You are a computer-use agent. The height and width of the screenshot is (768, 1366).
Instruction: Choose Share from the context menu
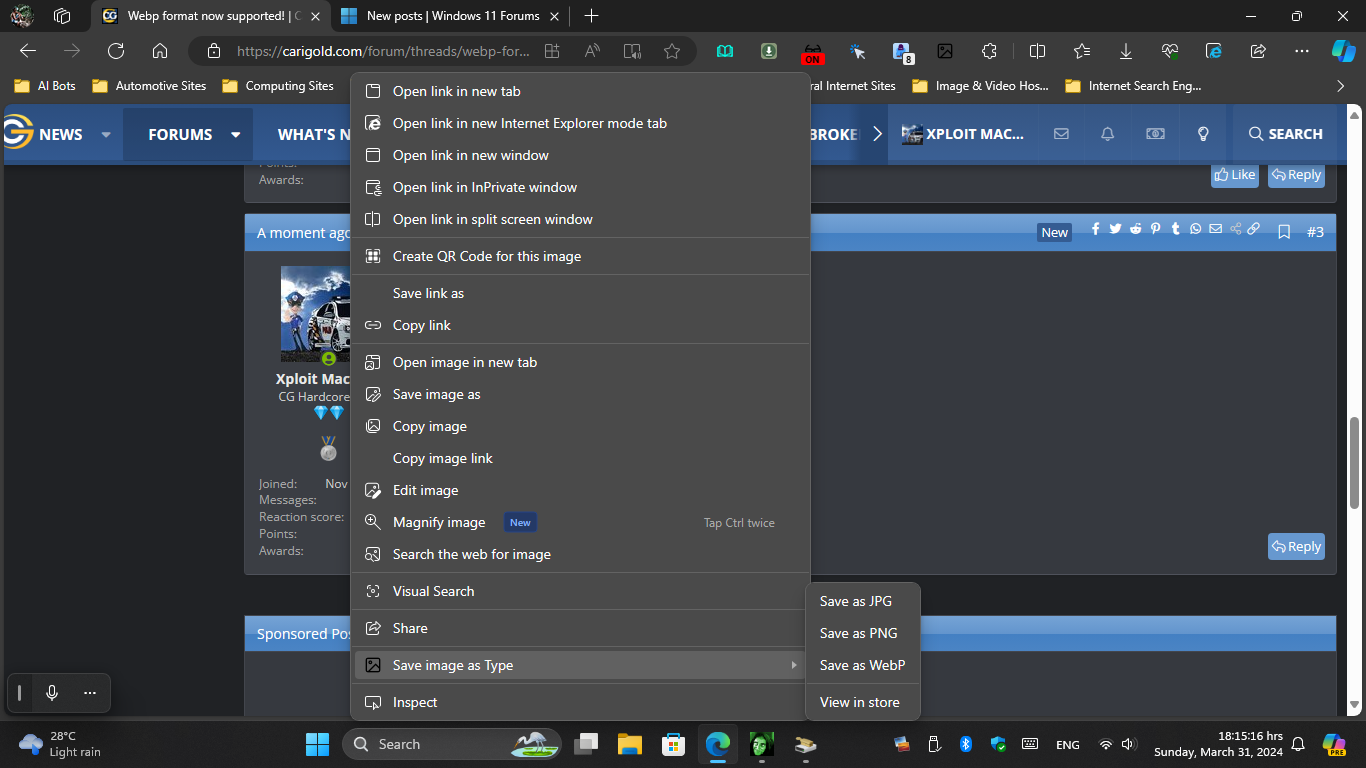click(580, 628)
